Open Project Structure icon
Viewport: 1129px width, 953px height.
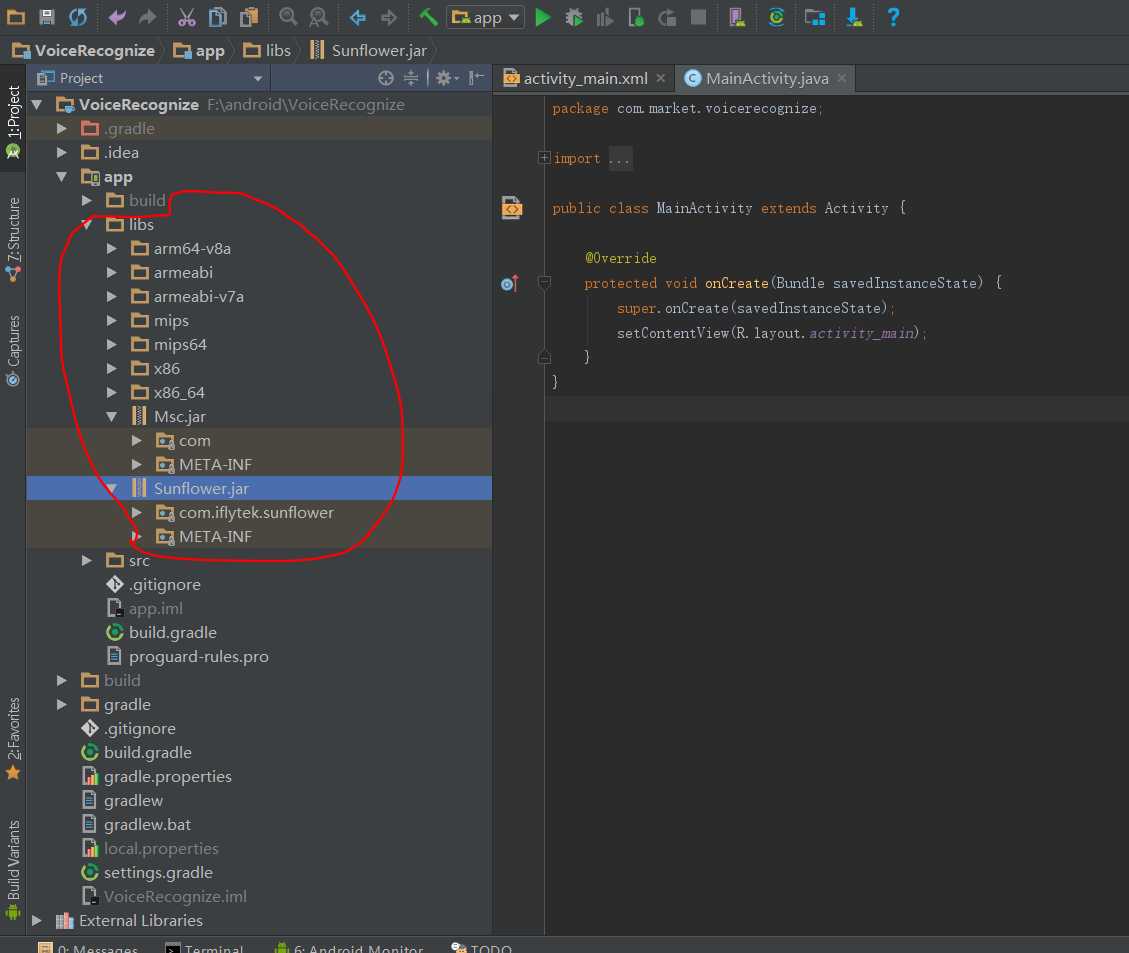815,17
